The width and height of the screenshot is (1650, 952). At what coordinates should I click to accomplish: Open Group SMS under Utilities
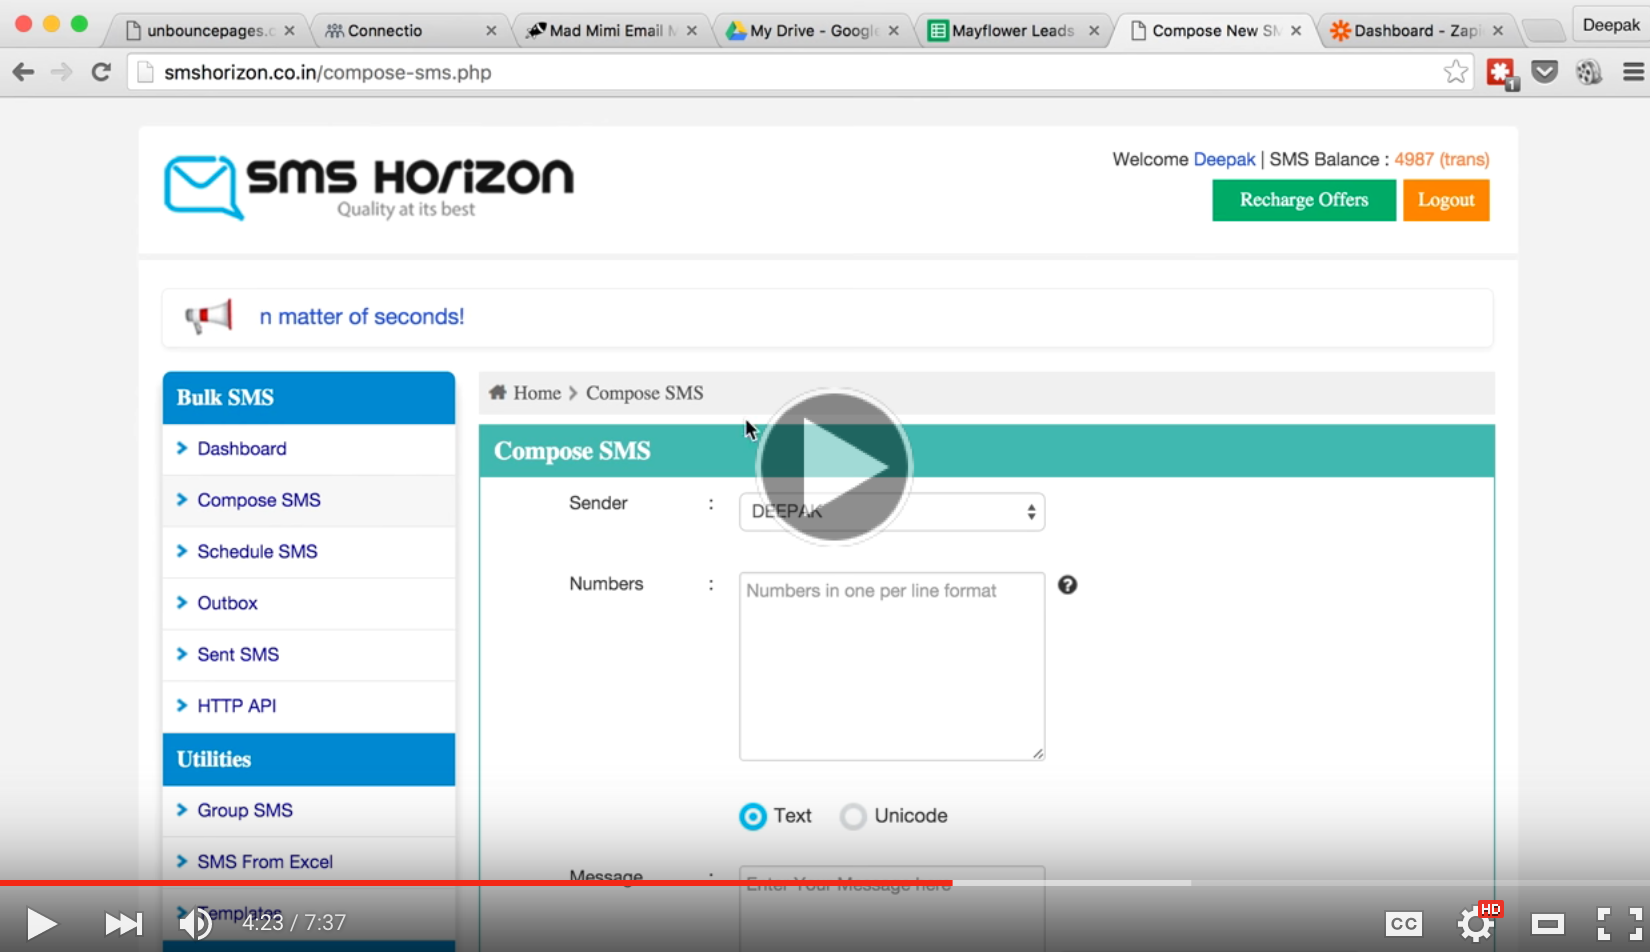(x=245, y=811)
